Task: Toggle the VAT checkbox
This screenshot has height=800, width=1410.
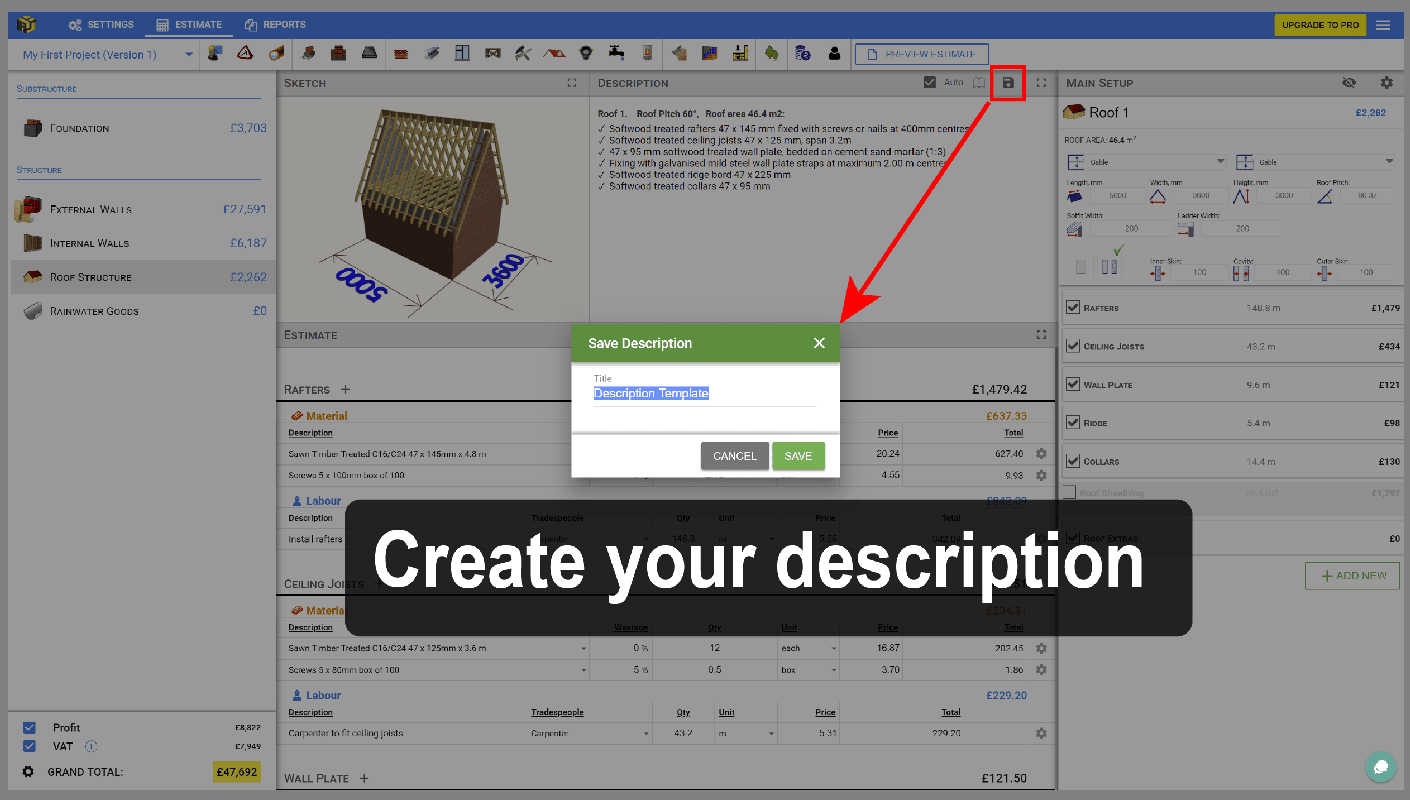Action: (29, 746)
